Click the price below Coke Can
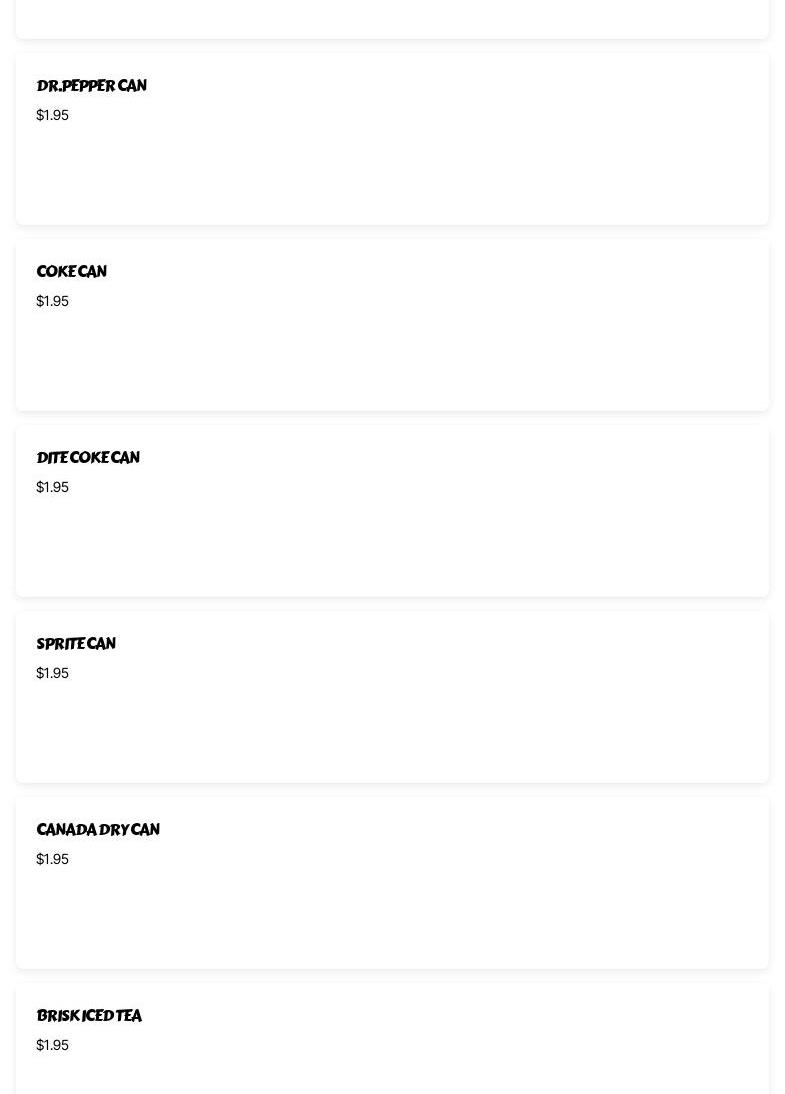785x1094 pixels. point(53,301)
